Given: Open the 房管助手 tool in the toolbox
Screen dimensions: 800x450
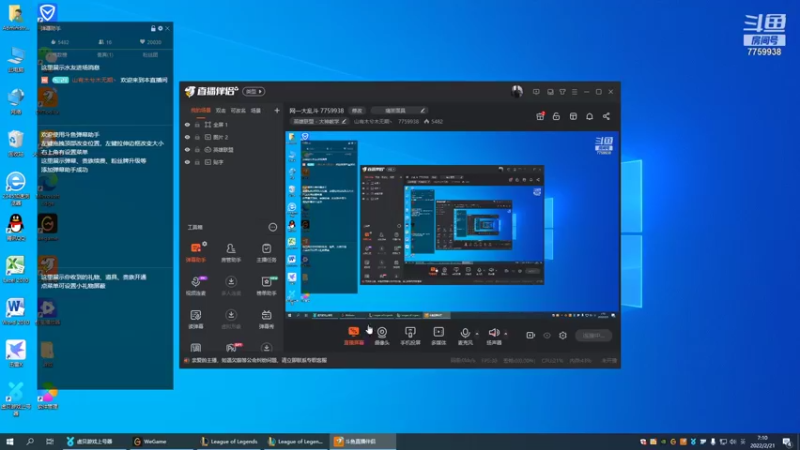Looking at the screenshot, I should pyautogui.click(x=231, y=253).
